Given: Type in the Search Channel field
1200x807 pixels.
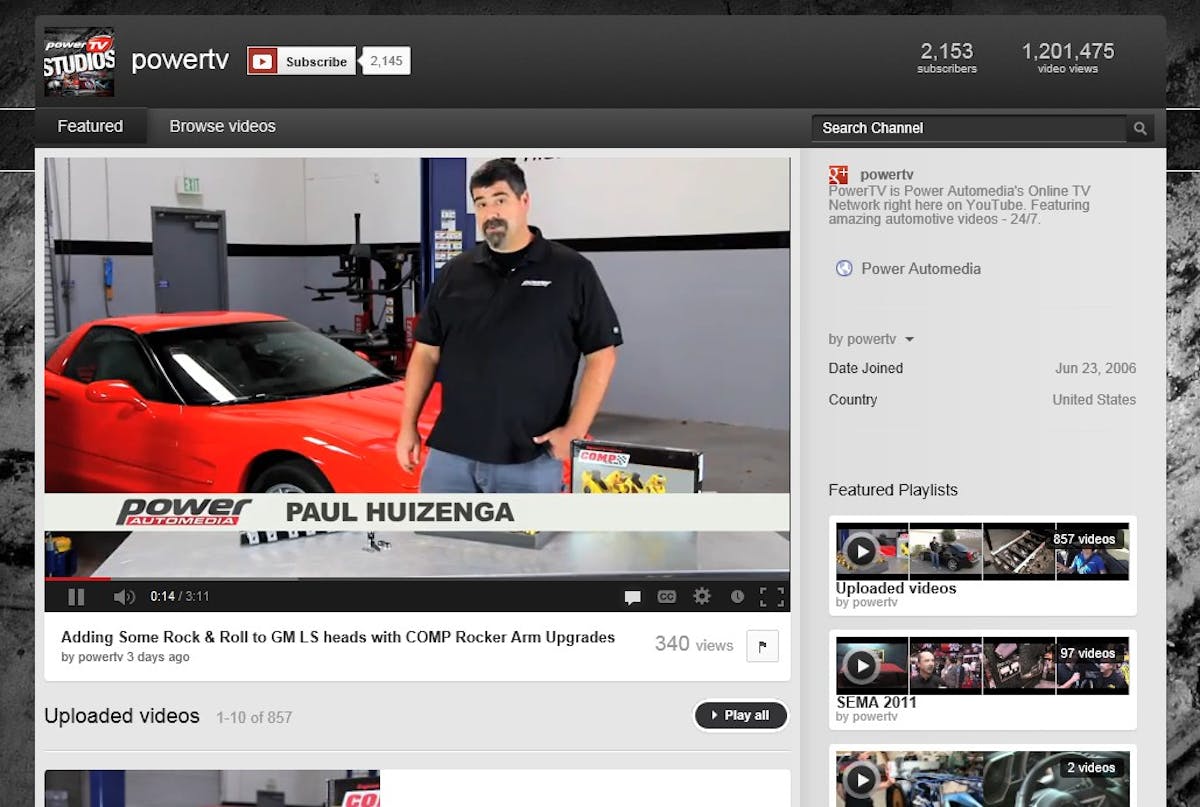Looking at the screenshot, I should pos(967,128).
